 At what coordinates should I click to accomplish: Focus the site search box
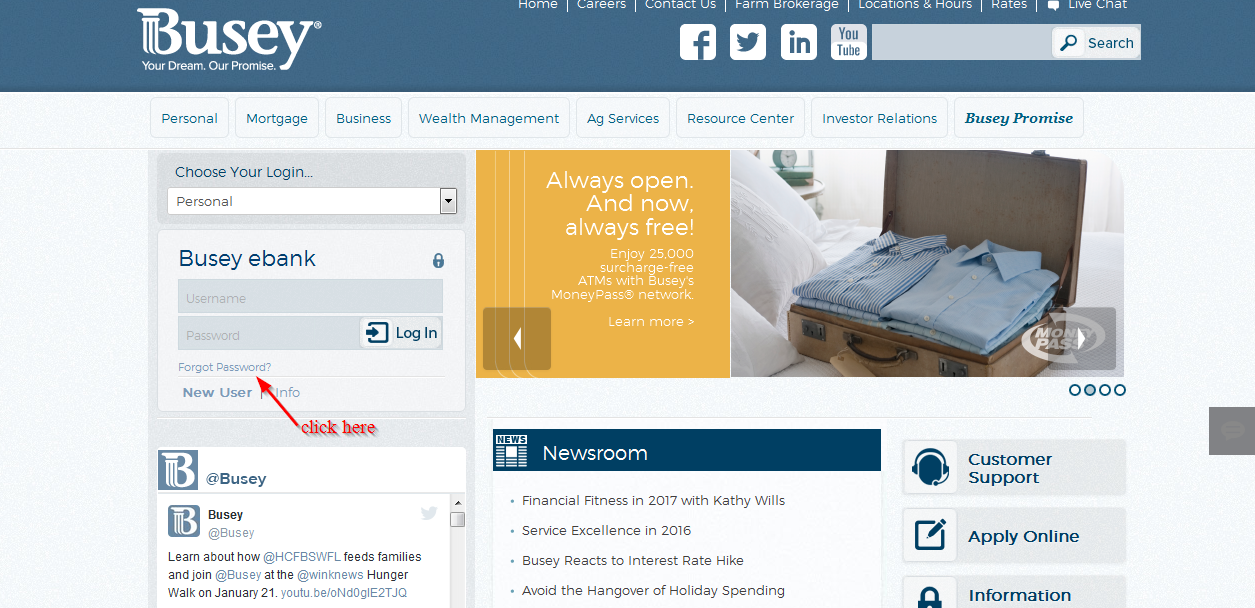[x=962, y=42]
